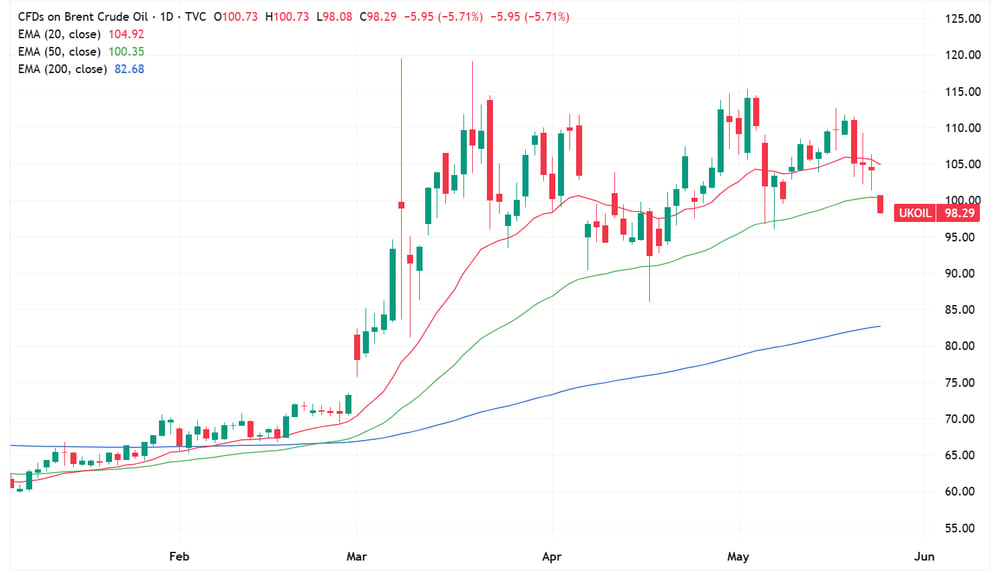Screen dimensions: 1000x578
Task: Click the Apr label on time axis
Action: coord(552,556)
